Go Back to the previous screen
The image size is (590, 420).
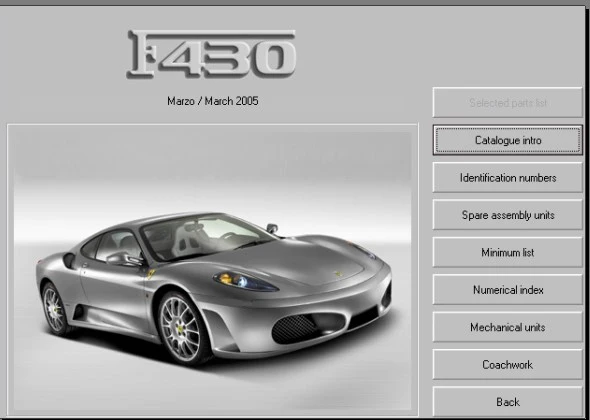(x=508, y=401)
